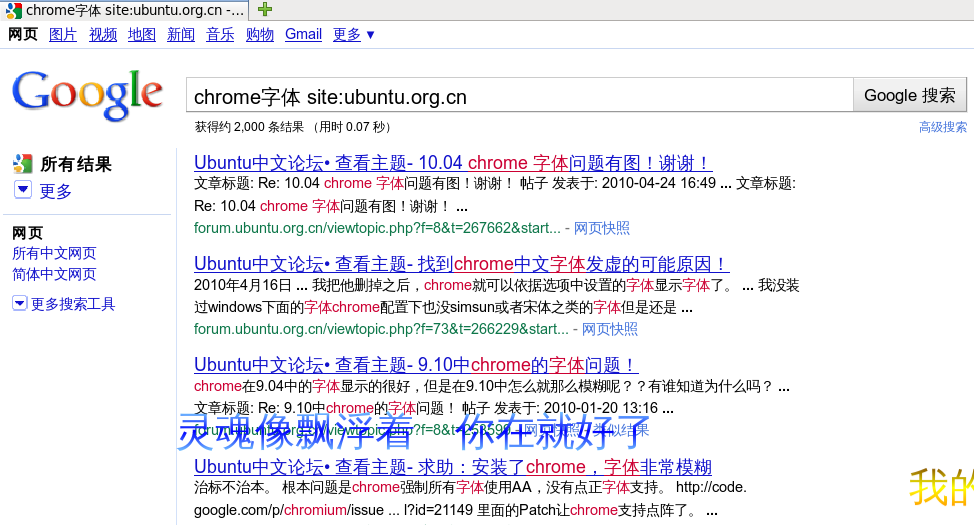Select 所有中文网页 filter link
Image resolution: width=974 pixels, height=525 pixels.
pos(55,253)
